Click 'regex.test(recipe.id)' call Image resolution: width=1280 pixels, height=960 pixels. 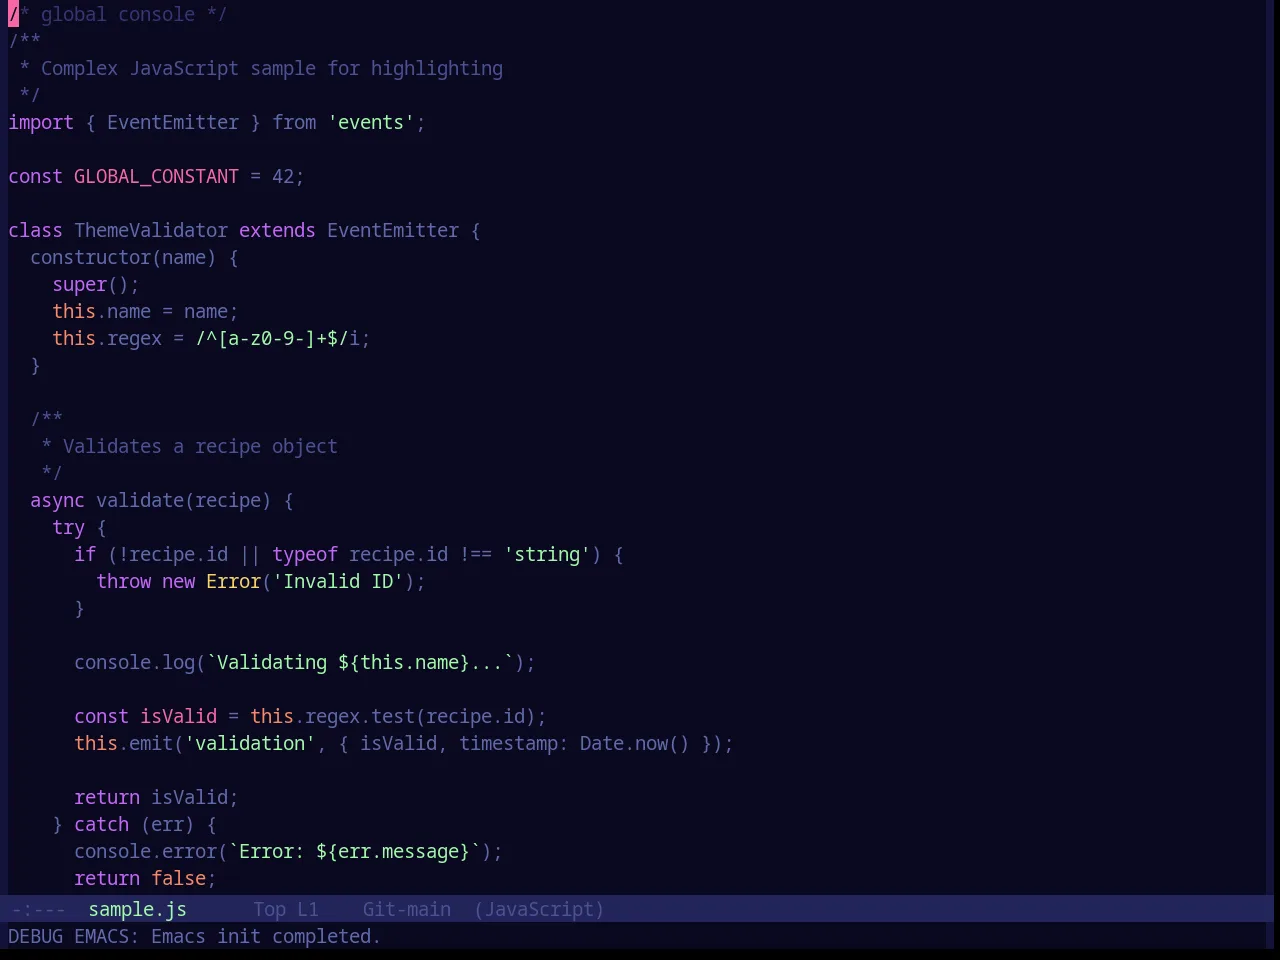pyautogui.click(x=420, y=716)
